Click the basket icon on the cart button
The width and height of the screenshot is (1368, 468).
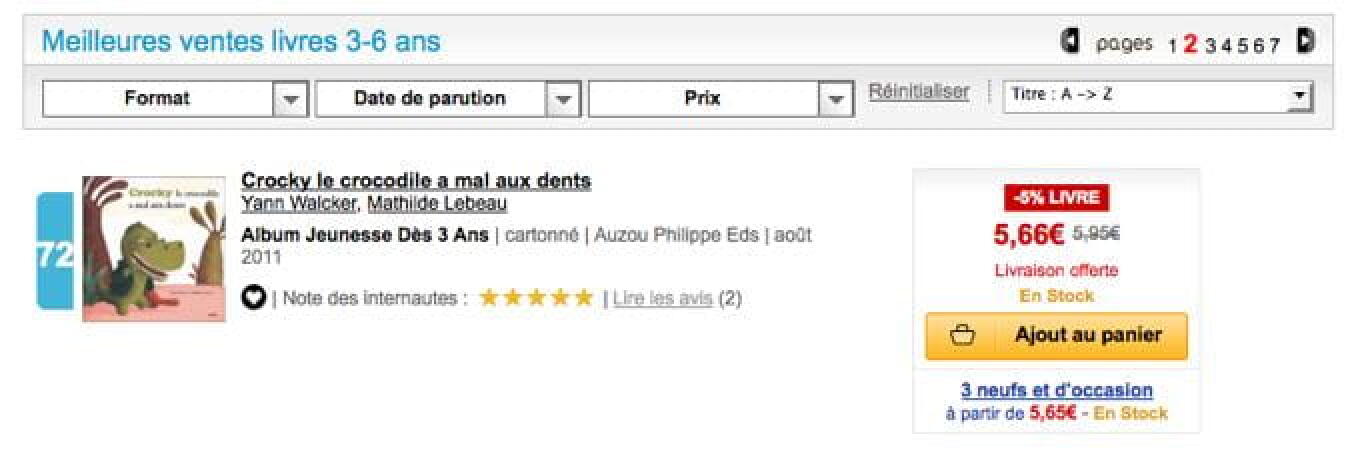pyautogui.click(x=962, y=336)
